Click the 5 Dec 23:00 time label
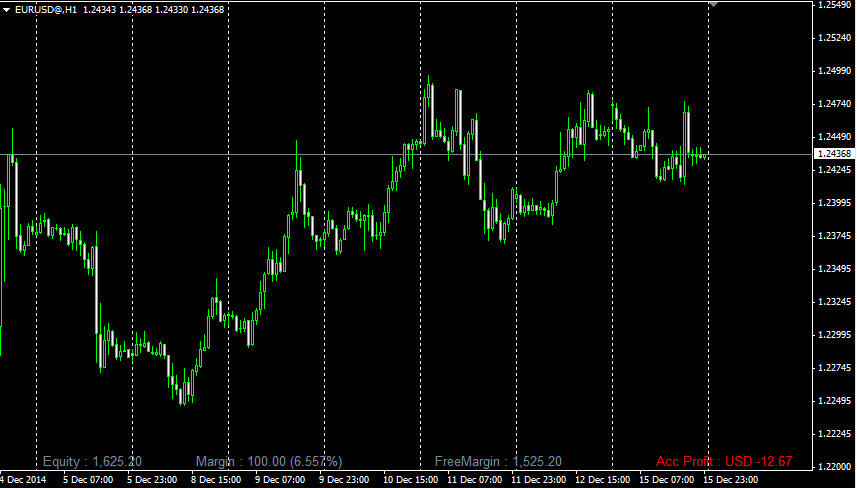Image resolution: width=857 pixels, height=488 pixels. tap(152, 480)
